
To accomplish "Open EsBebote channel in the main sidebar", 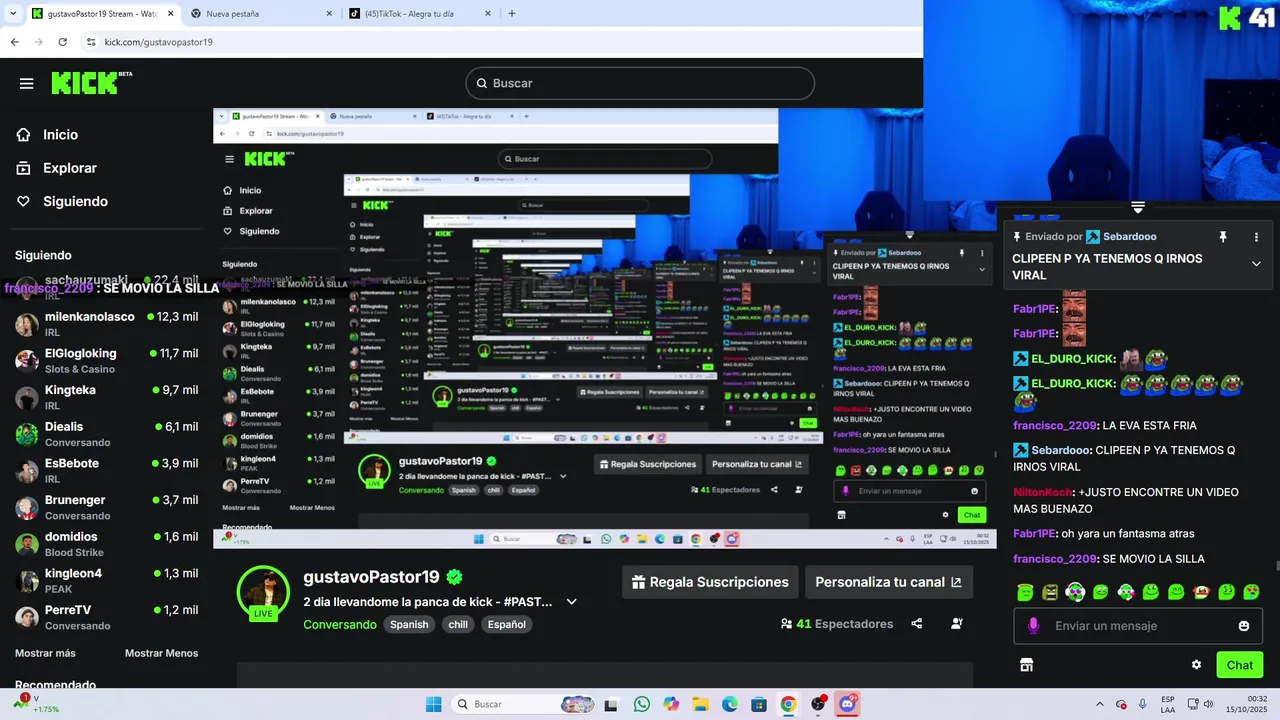I will point(107,471).
